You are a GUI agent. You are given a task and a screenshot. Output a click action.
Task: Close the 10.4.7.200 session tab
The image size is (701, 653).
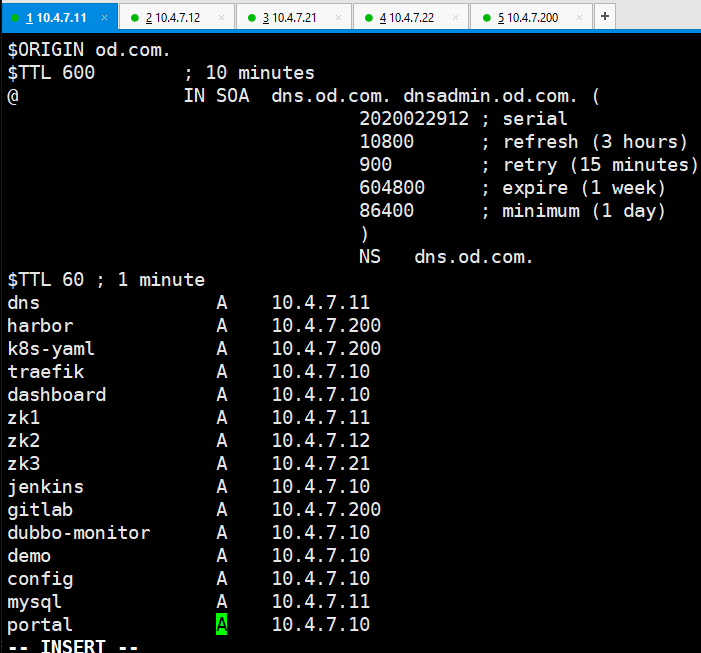click(x=581, y=18)
